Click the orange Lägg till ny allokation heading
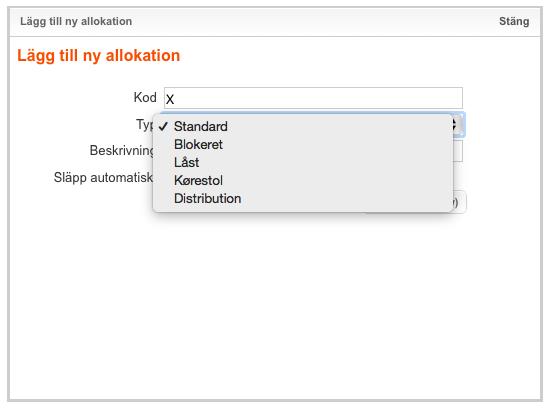The width and height of the screenshot is (547, 408). [x=99, y=55]
